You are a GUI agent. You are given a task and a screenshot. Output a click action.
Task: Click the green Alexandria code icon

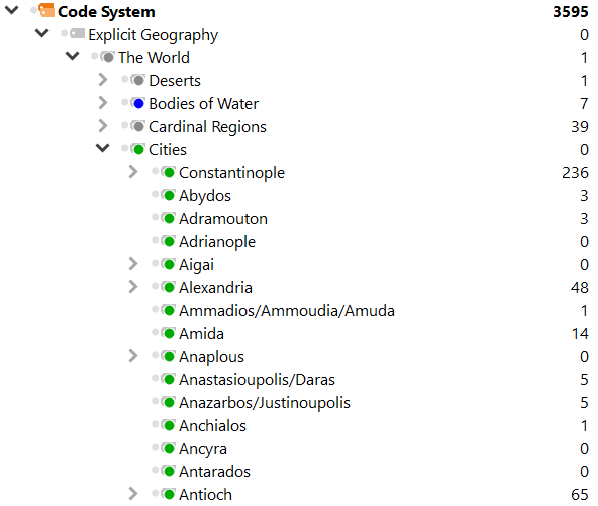[x=168, y=287]
